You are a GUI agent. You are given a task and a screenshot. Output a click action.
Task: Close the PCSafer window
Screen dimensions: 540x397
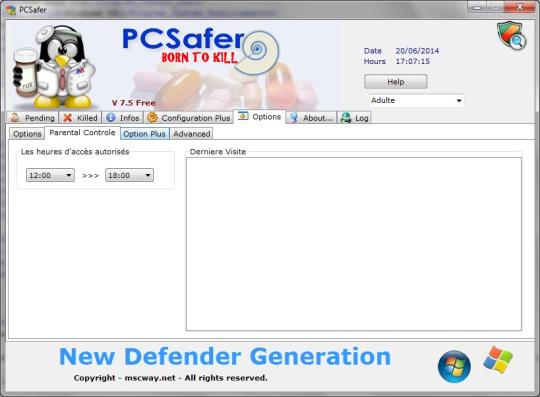(520, 7)
